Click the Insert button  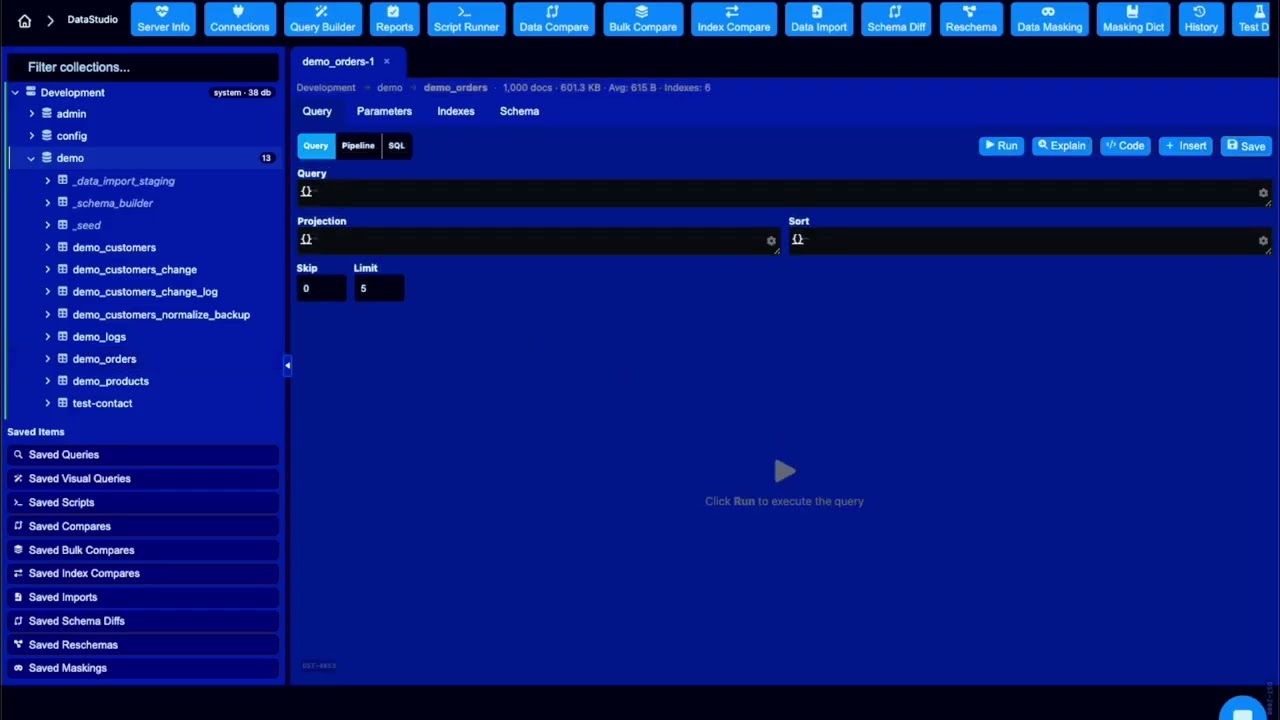coord(1186,146)
